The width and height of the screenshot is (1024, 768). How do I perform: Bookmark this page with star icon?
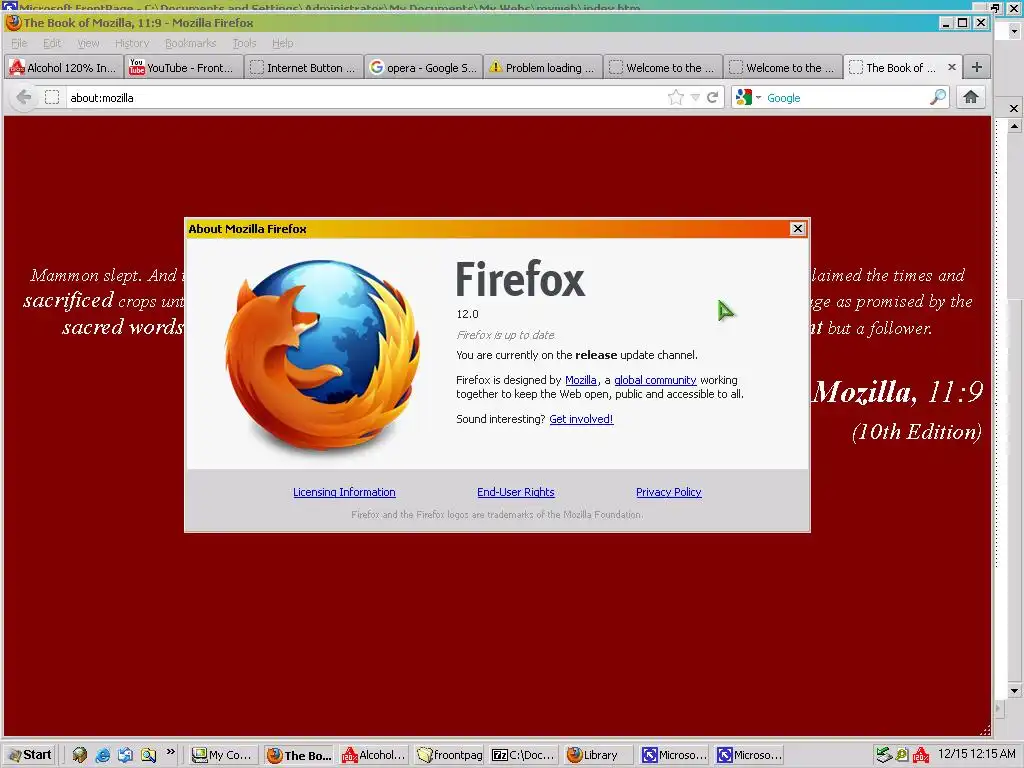676,98
